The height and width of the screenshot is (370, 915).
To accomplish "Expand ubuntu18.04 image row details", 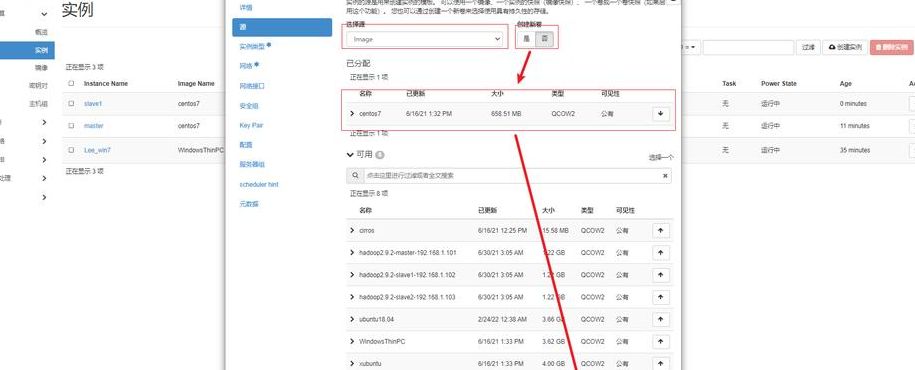I will tap(352, 319).
